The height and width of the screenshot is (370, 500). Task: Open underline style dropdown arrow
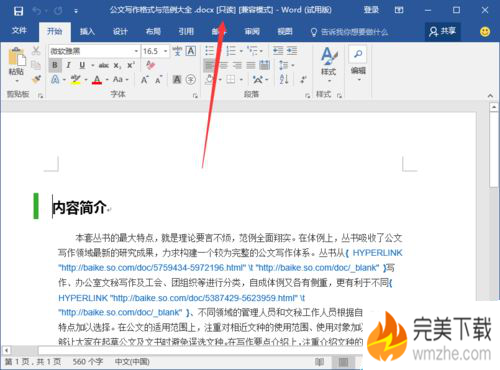[92, 65]
